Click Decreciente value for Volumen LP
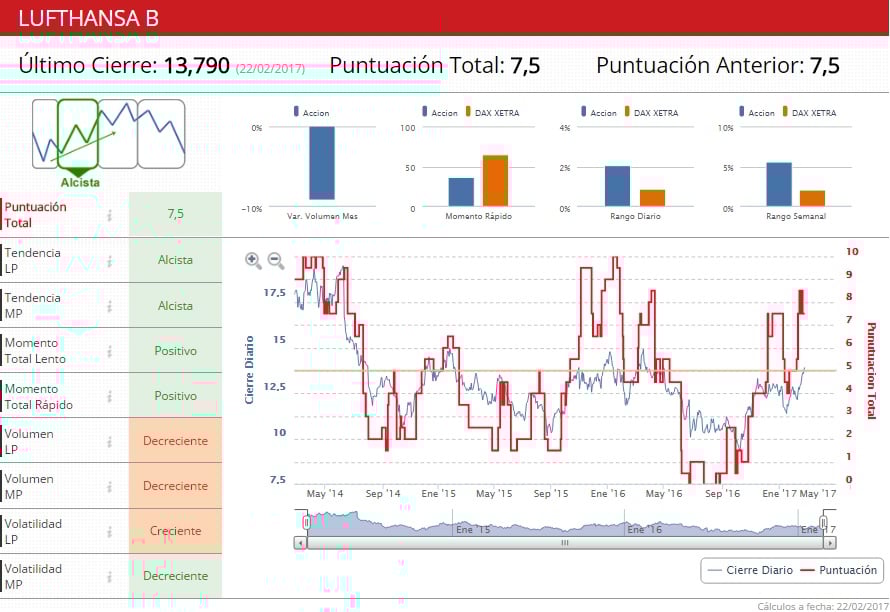Image resolution: width=890 pixels, height=612 pixels. pyautogui.click(x=175, y=441)
